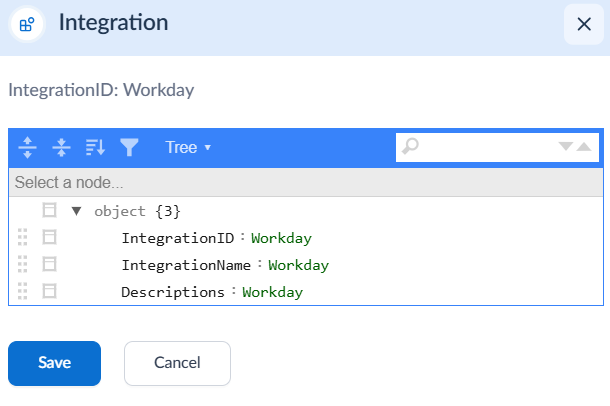Click the 'Select a node...' path bar
Image resolution: width=610 pixels, height=406 pixels.
306,182
